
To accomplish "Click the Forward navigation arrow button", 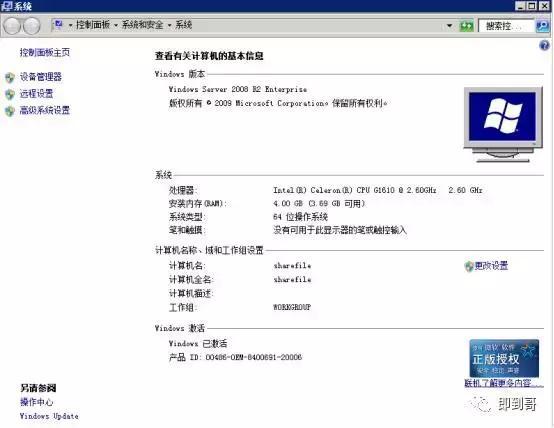I will (32, 25).
